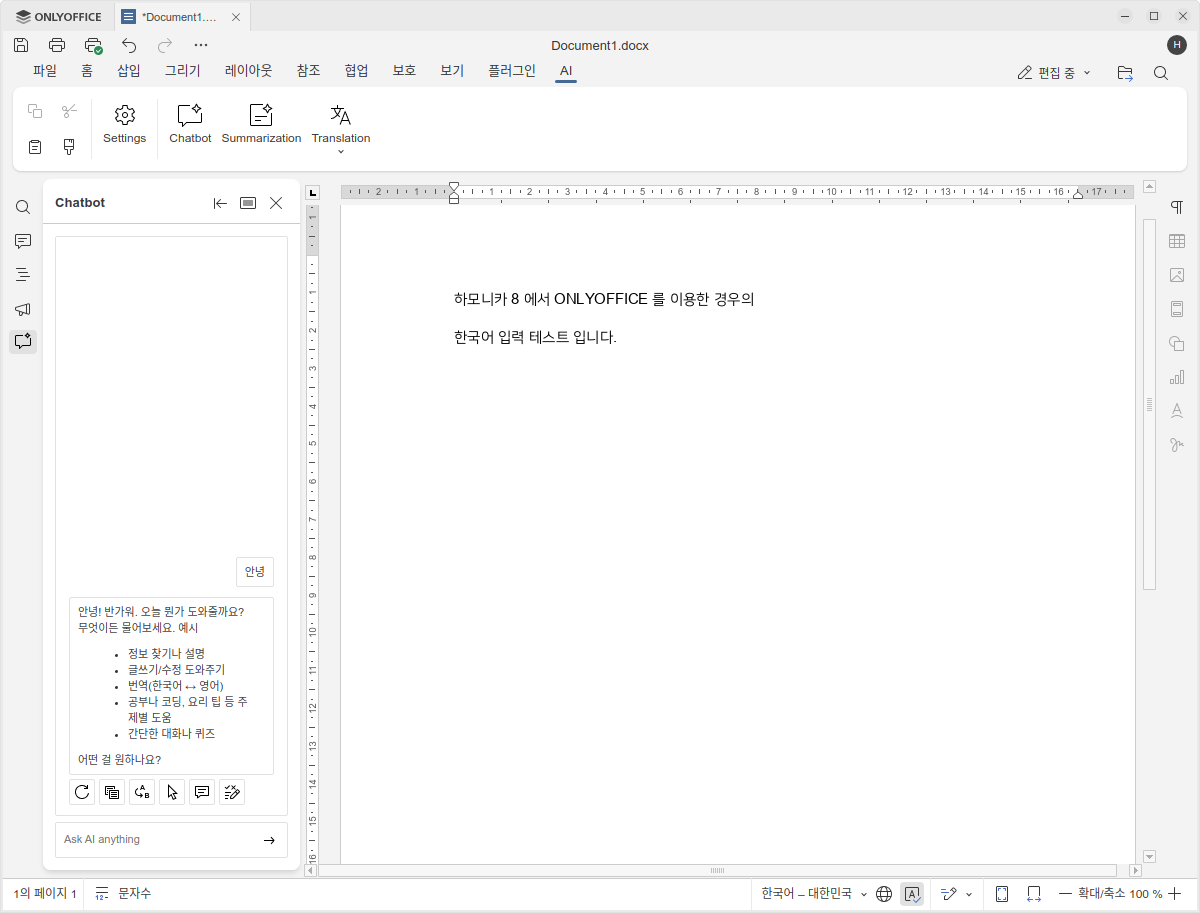Toggle fit-to-page view mode
Image resolution: width=1200 pixels, height=913 pixels.
(x=1001, y=893)
